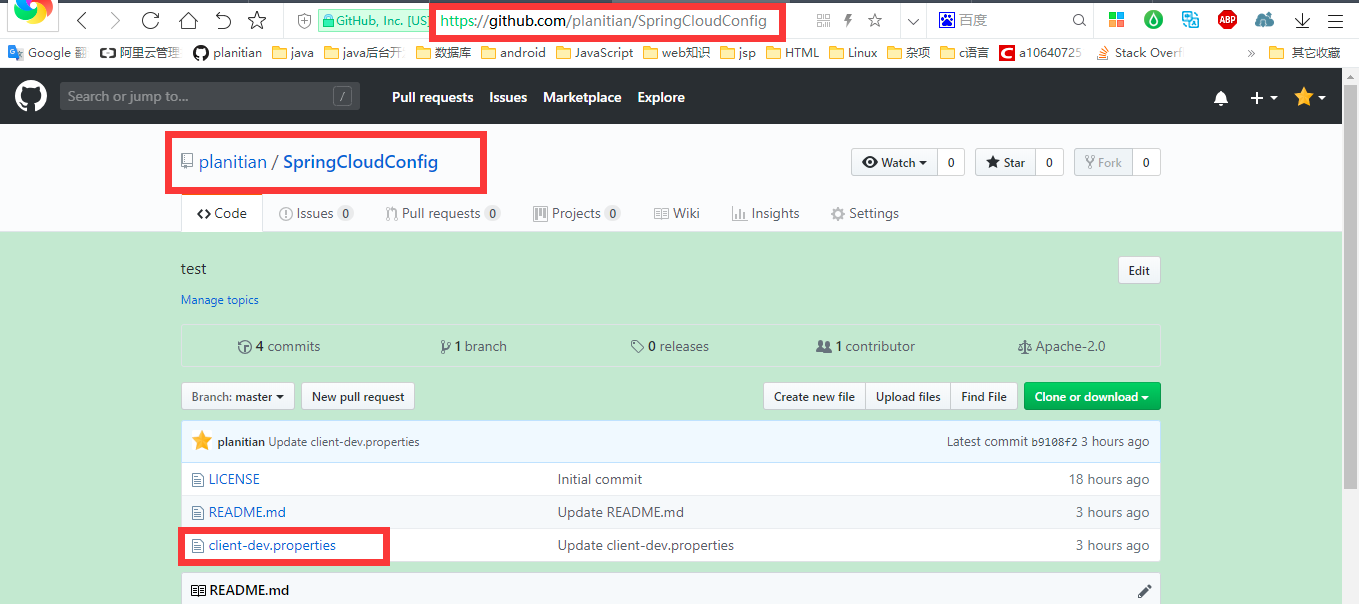This screenshot has height=604, width=1359.
Task: Open the green droplet extension icon
Action: click(1153, 20)
